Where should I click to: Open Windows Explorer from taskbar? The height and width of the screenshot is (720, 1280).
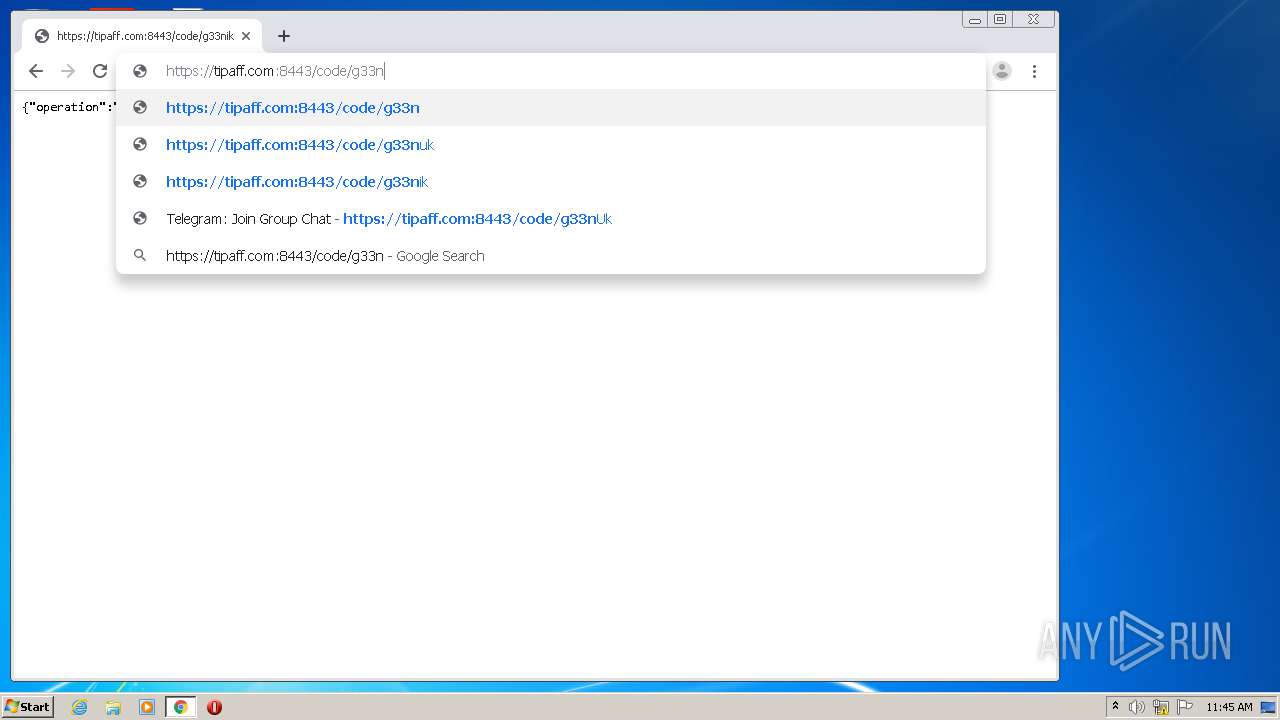point(113,707)
